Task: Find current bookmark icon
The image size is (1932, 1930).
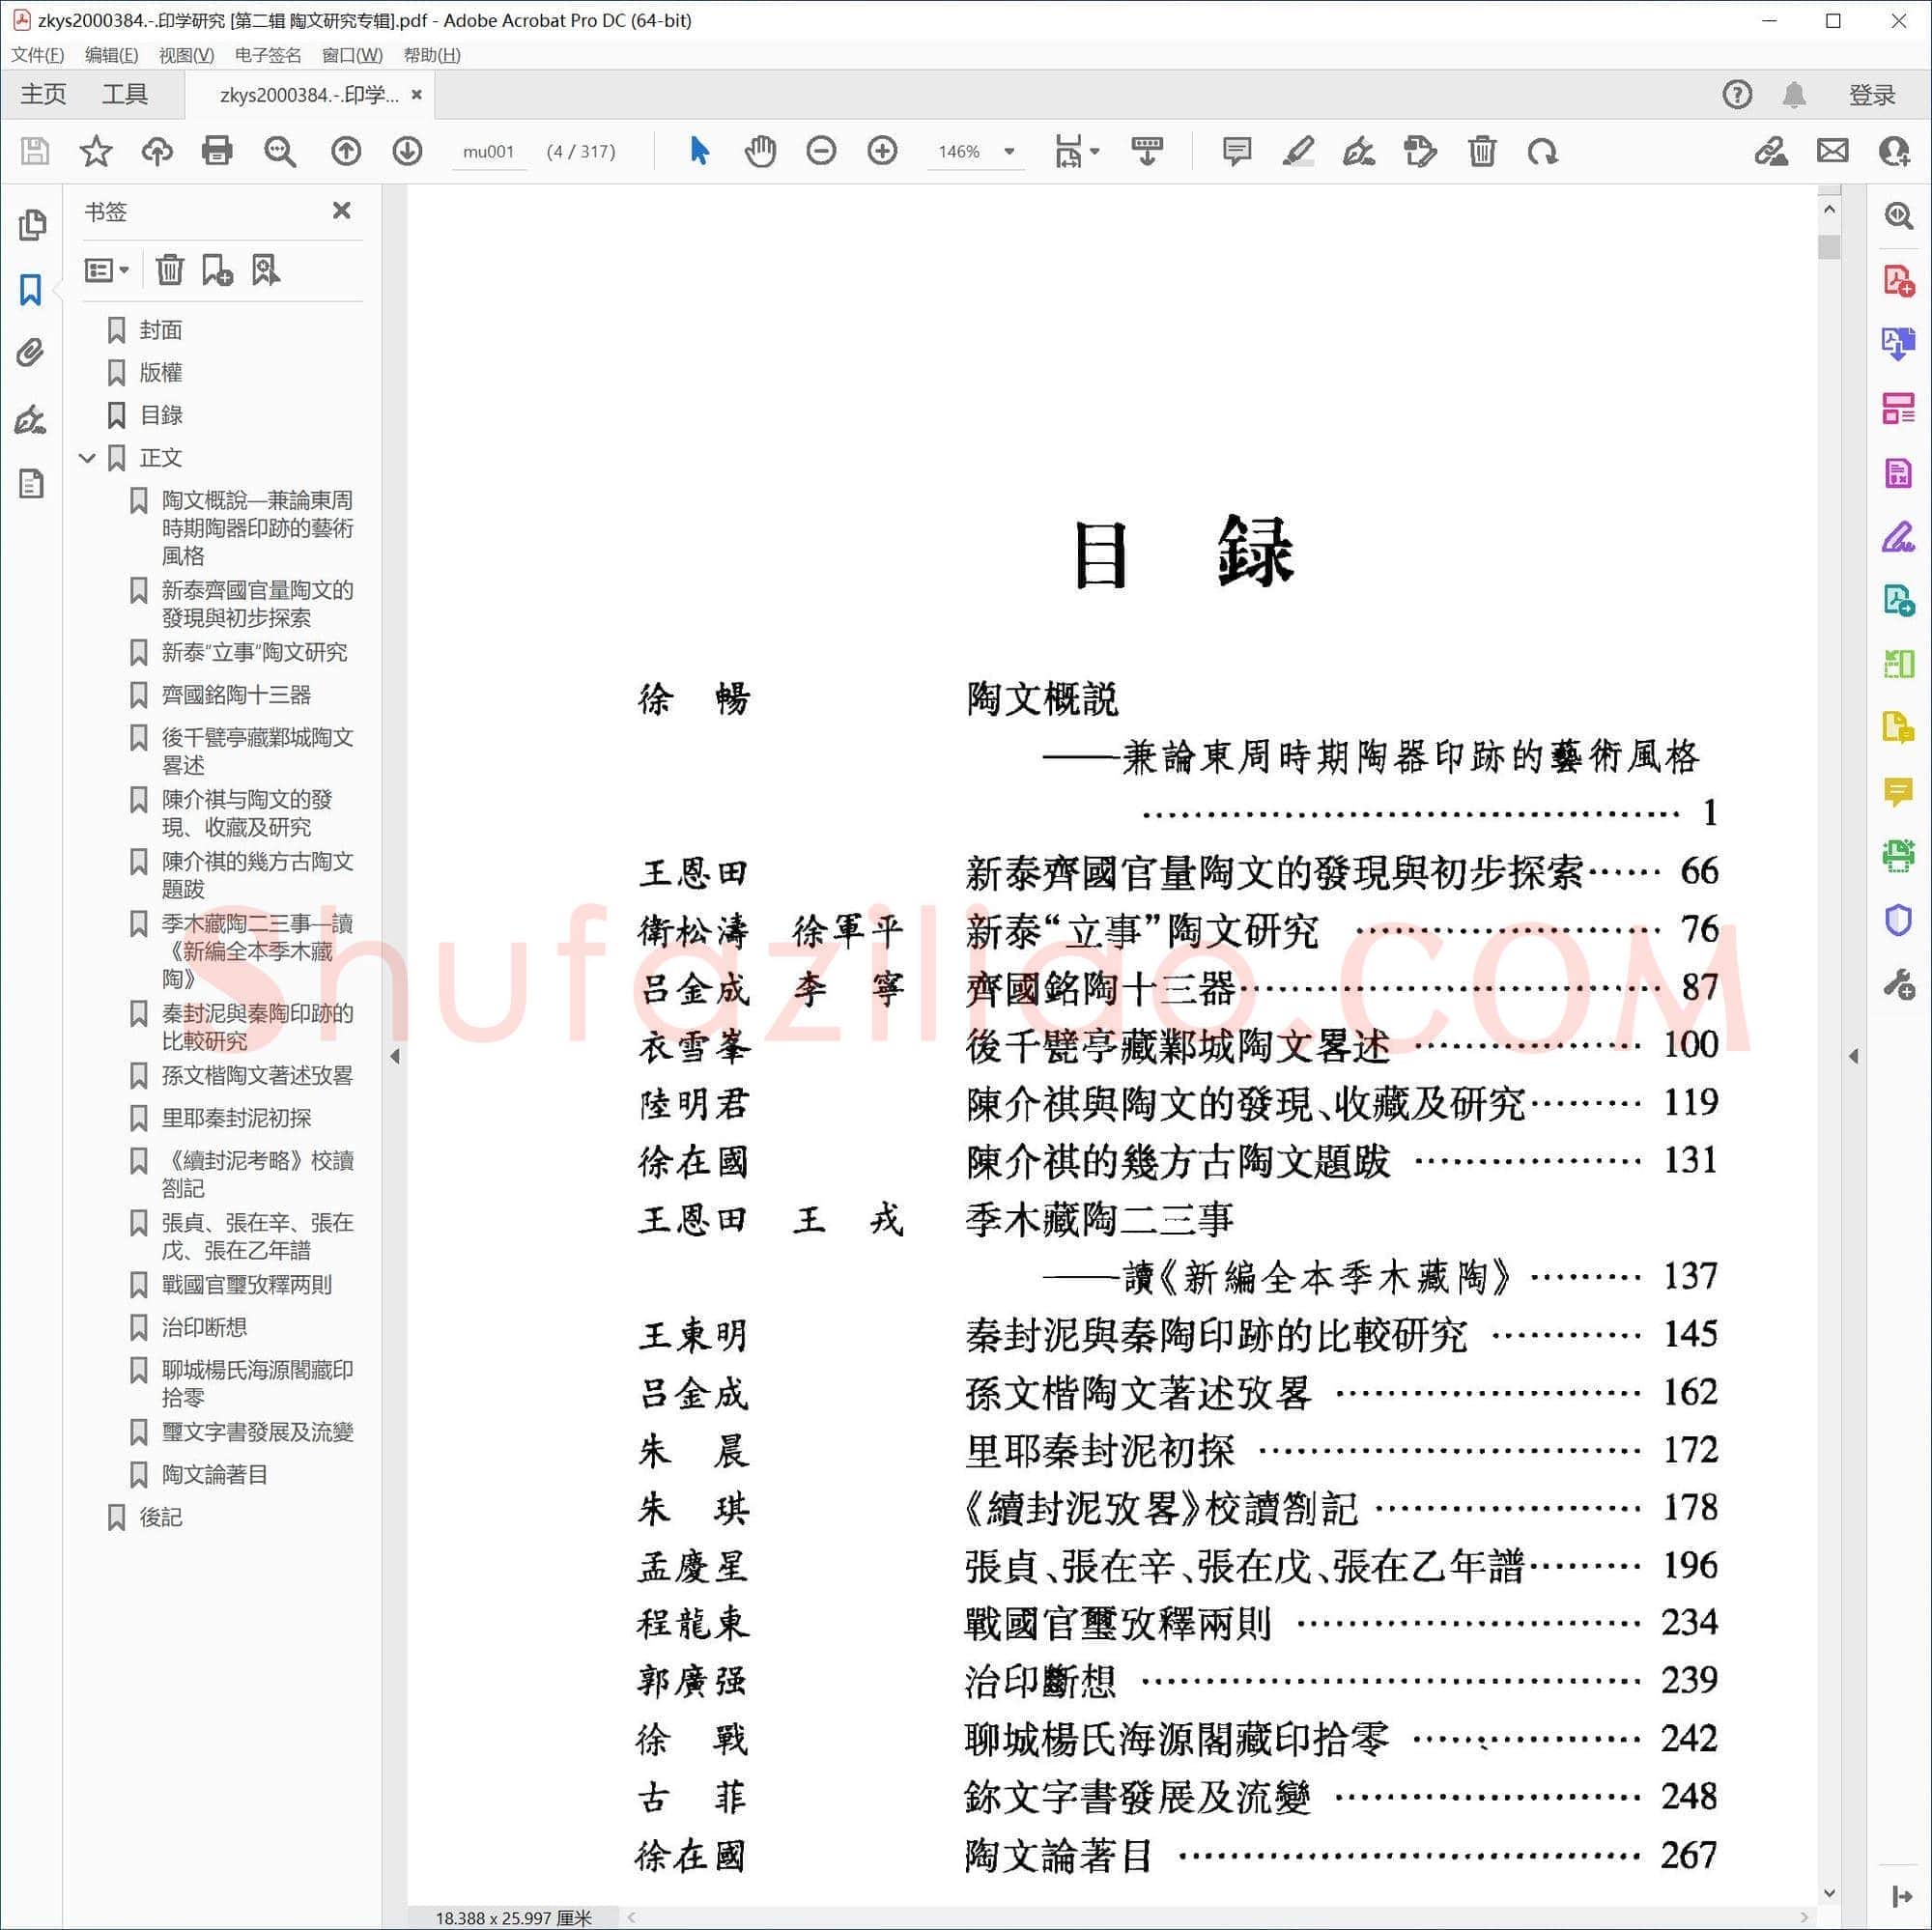Action: point(265,270)
